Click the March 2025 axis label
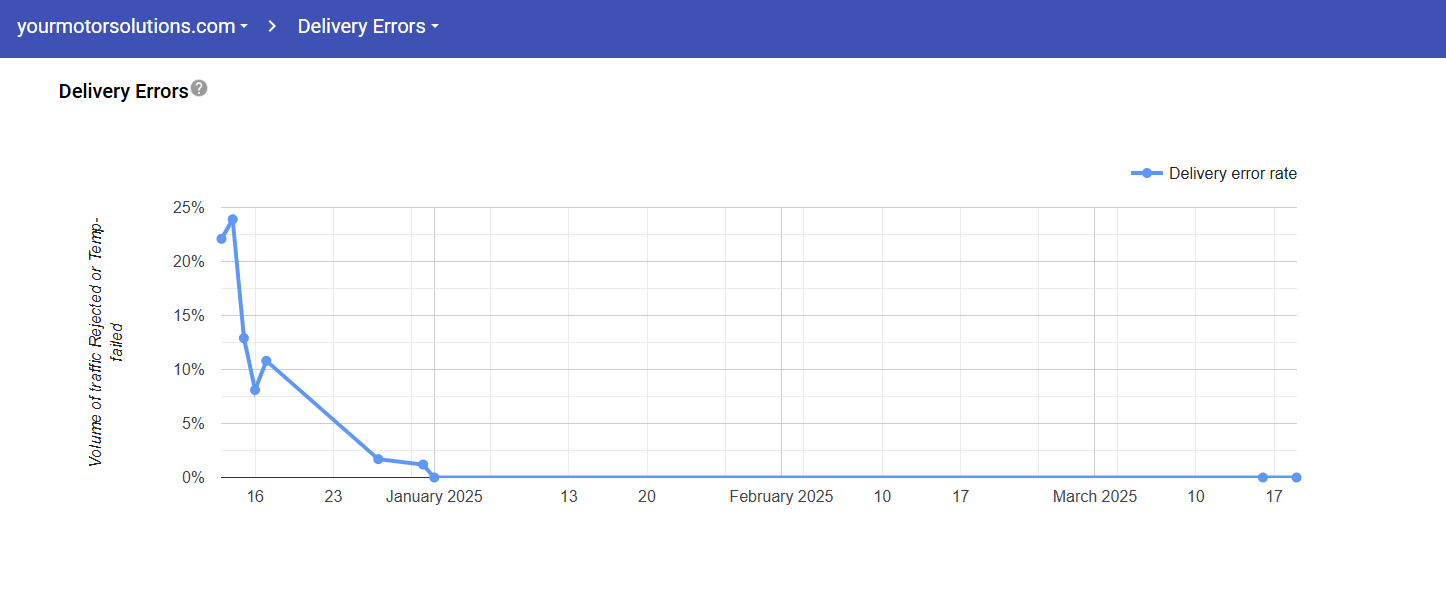Viewport: 1446px width, 594px height. 1094,497
